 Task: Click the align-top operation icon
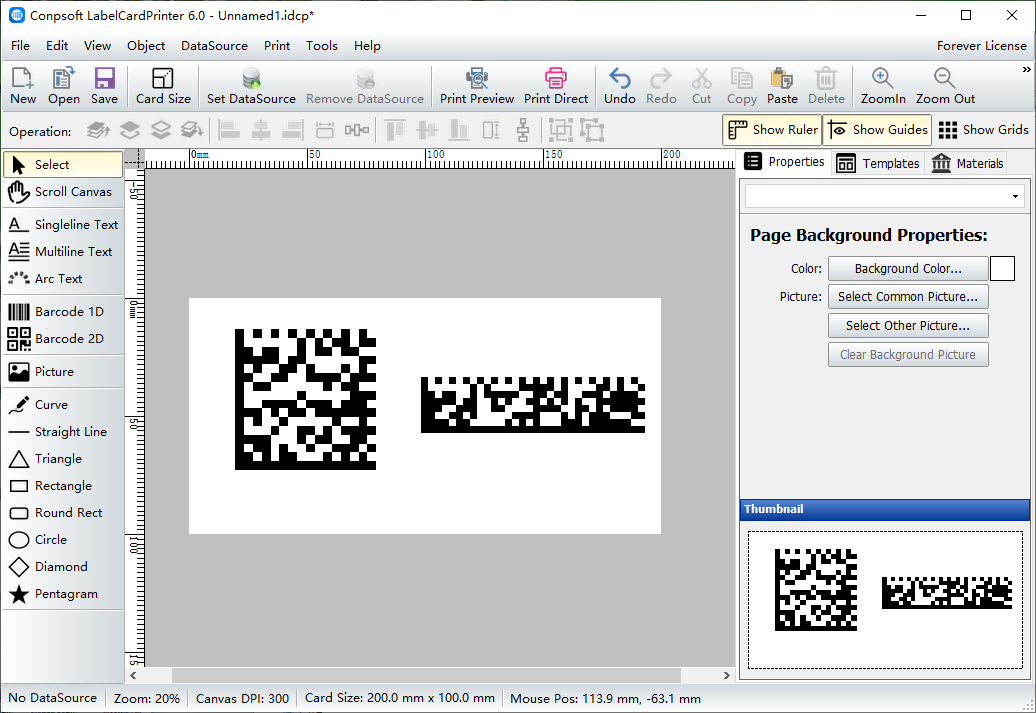click(394, 130)
